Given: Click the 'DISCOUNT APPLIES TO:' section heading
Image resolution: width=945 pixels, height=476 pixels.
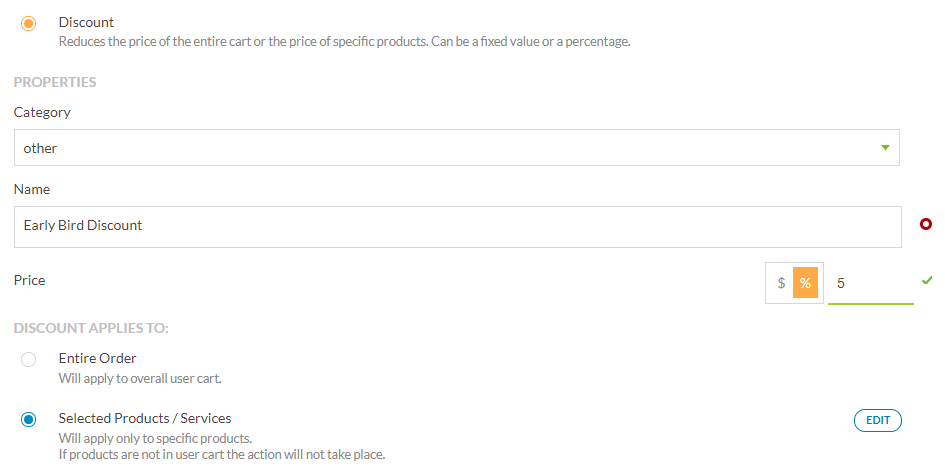Looking at the screenshot, I should (91, 328).
